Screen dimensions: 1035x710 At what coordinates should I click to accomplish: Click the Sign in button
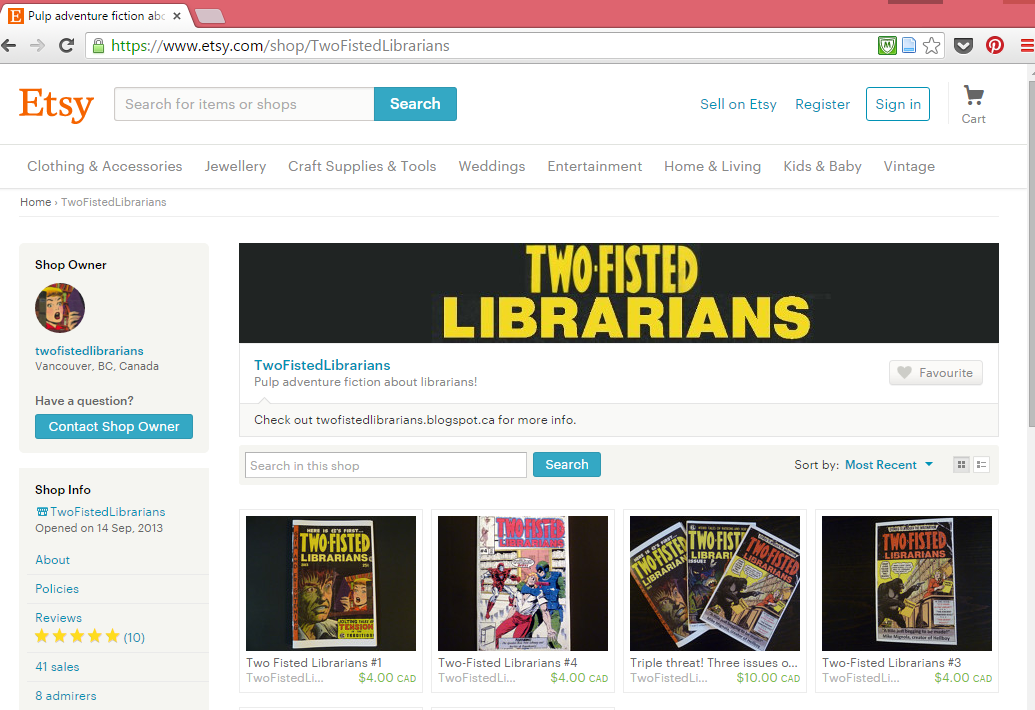coord(898,104)
